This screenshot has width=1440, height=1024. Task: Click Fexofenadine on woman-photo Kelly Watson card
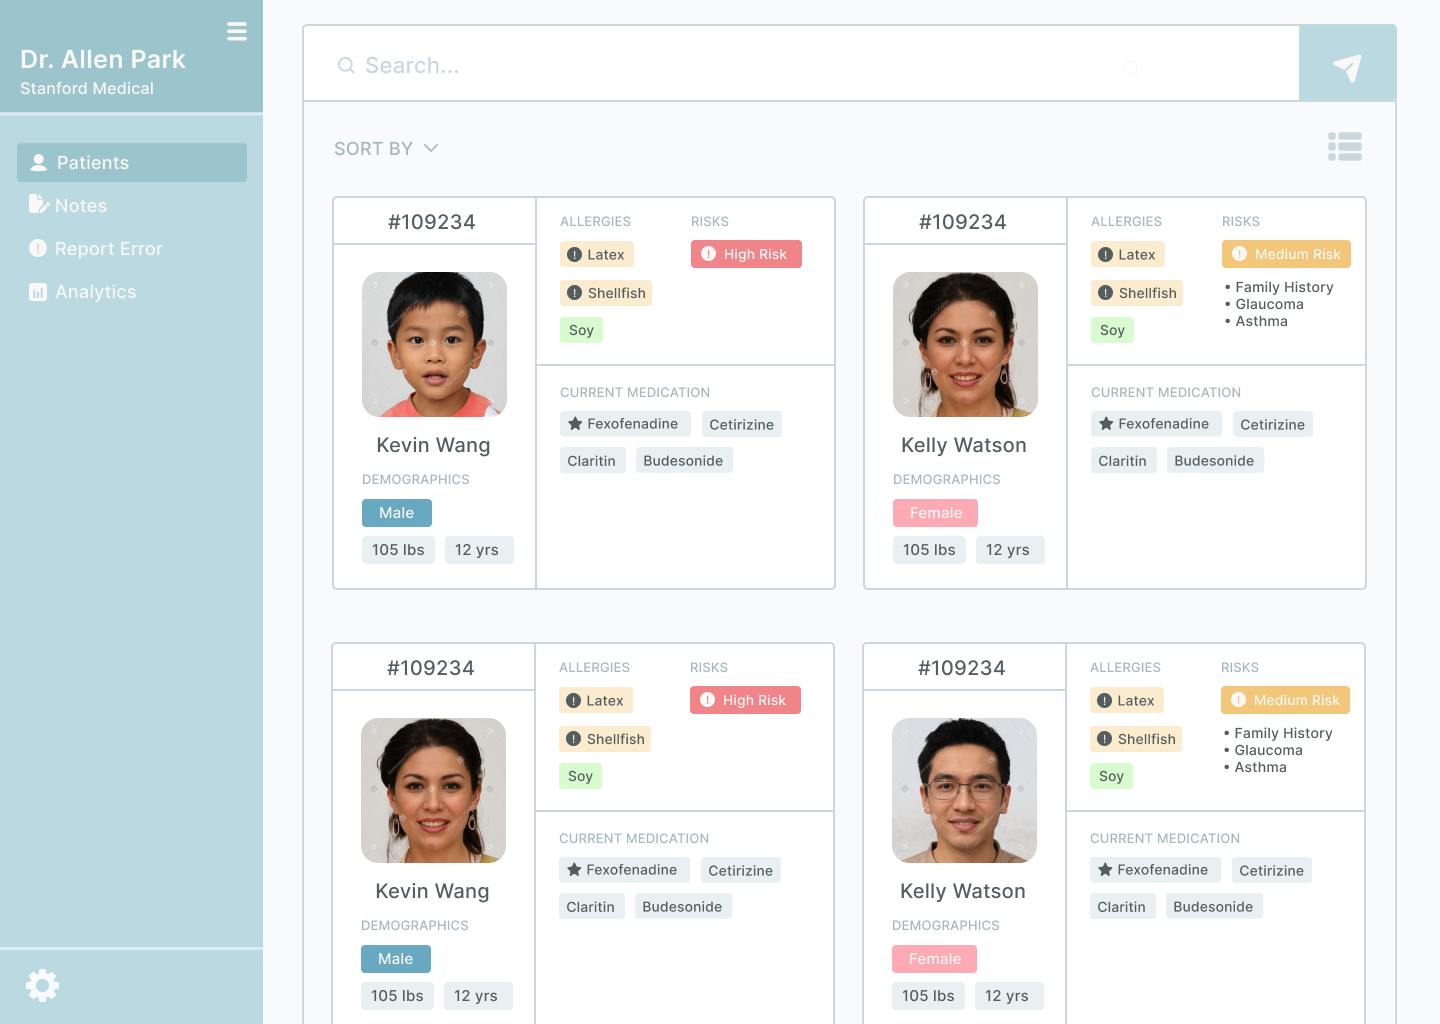[1156, 424]
